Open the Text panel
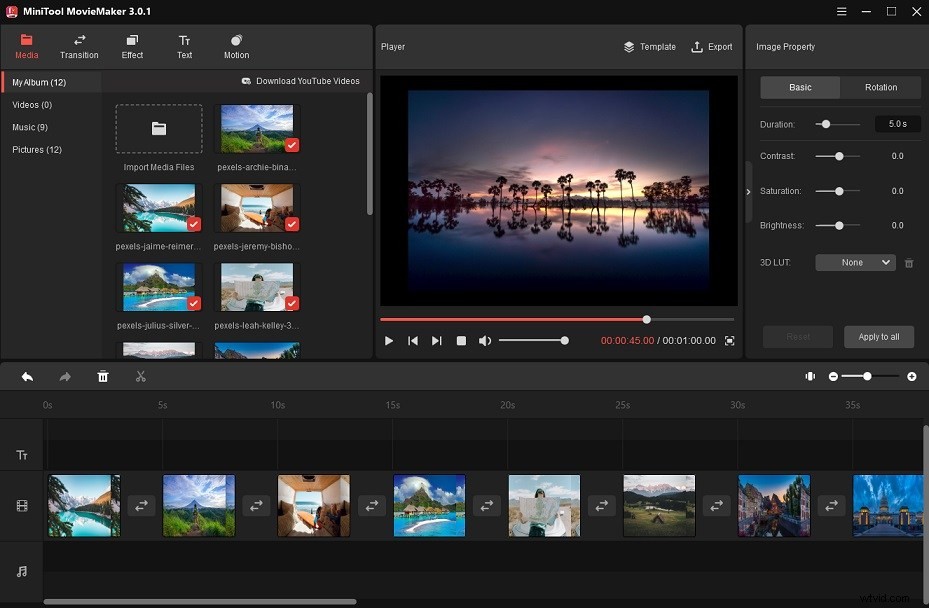 184,46
